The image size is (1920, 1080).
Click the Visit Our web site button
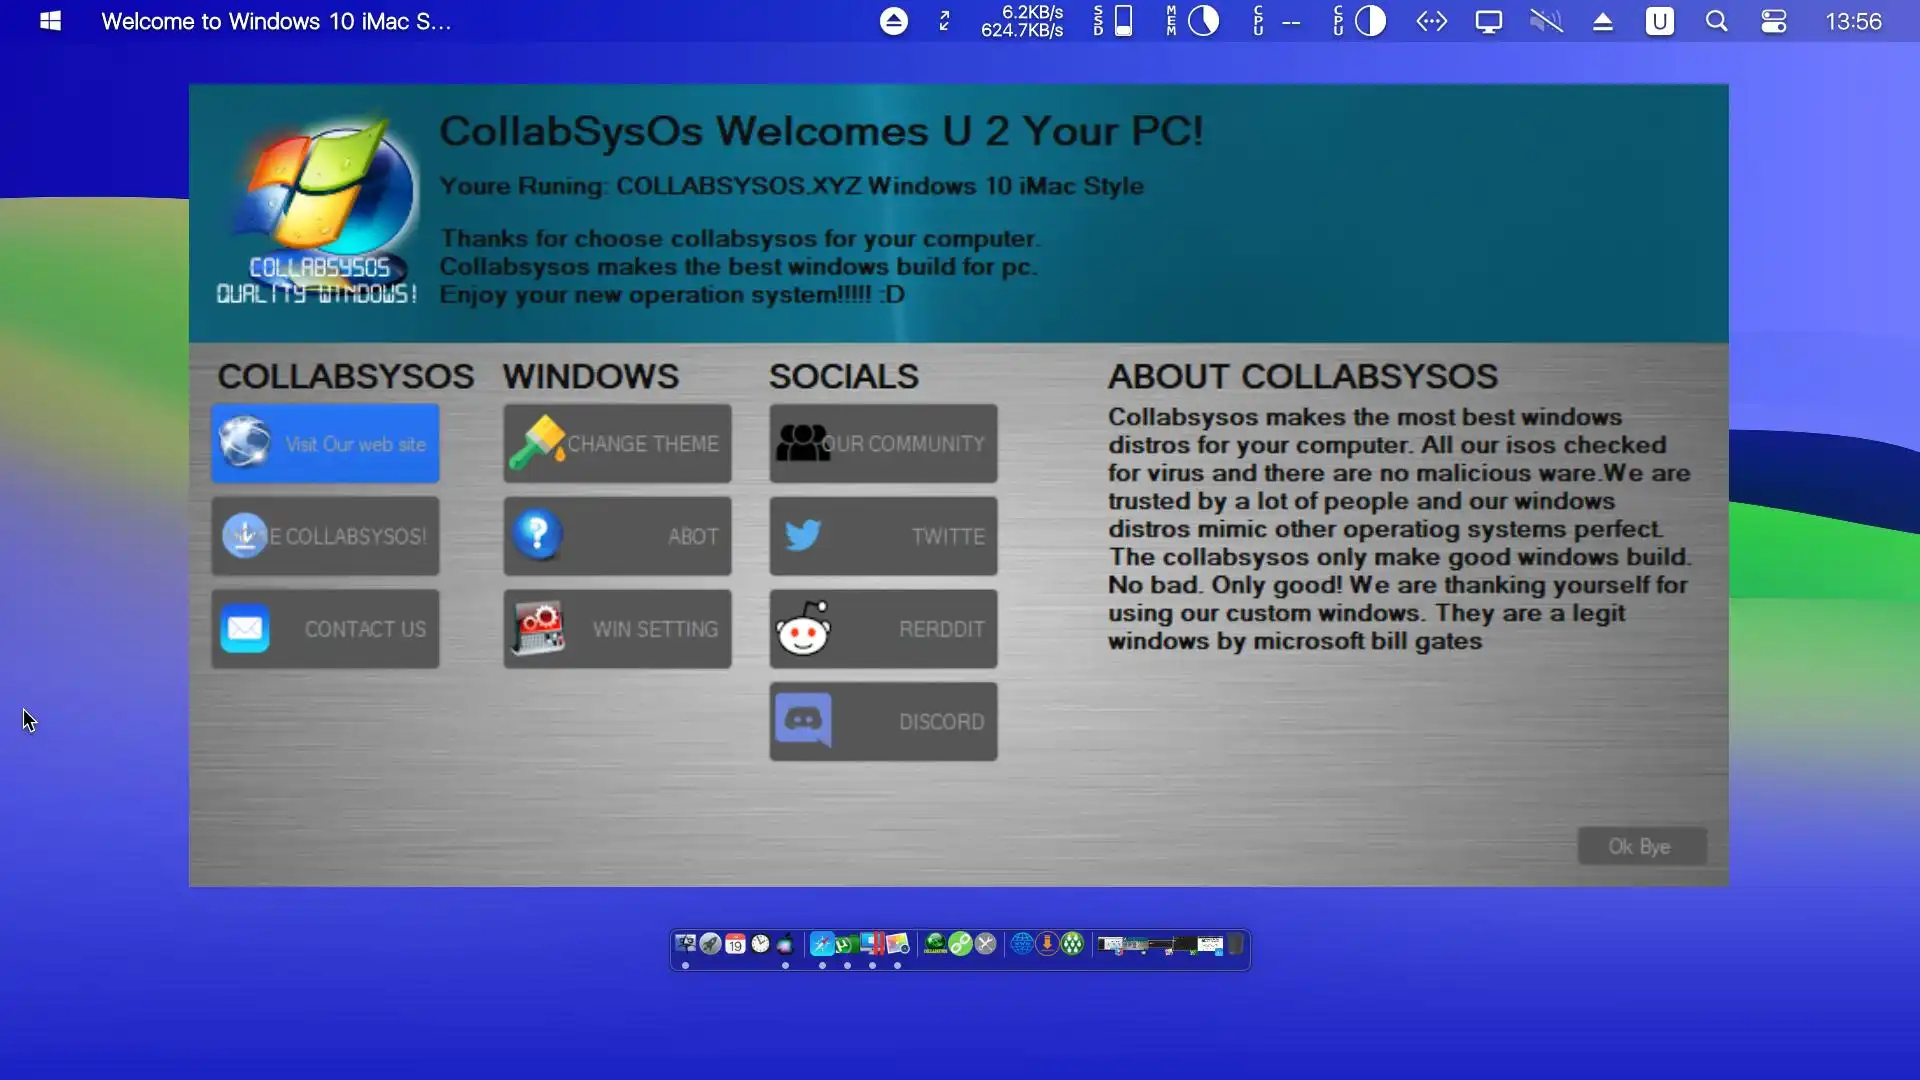[325, 443]
